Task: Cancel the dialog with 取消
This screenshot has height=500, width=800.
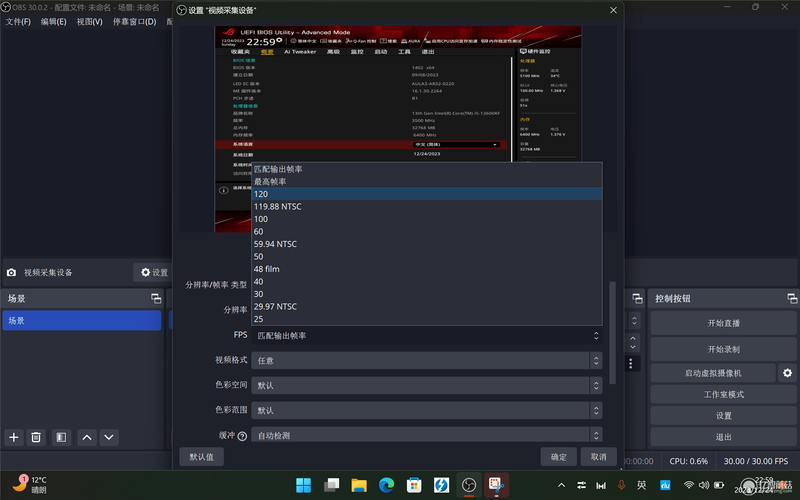Action: click(x=598, y=457)
